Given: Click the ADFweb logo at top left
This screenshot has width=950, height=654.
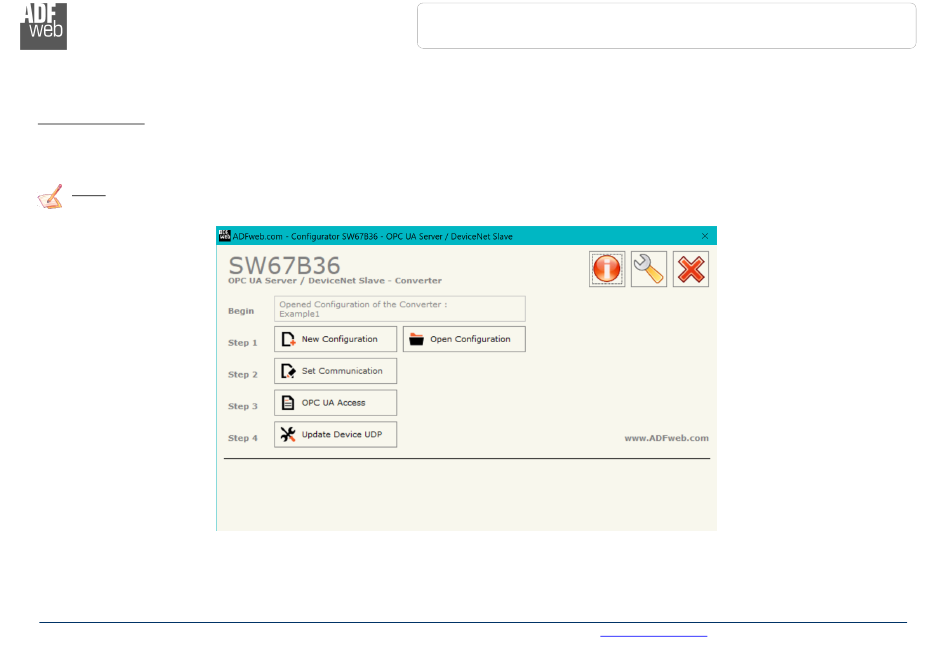Looking at the screenshot, I should (x=44, y=26).
